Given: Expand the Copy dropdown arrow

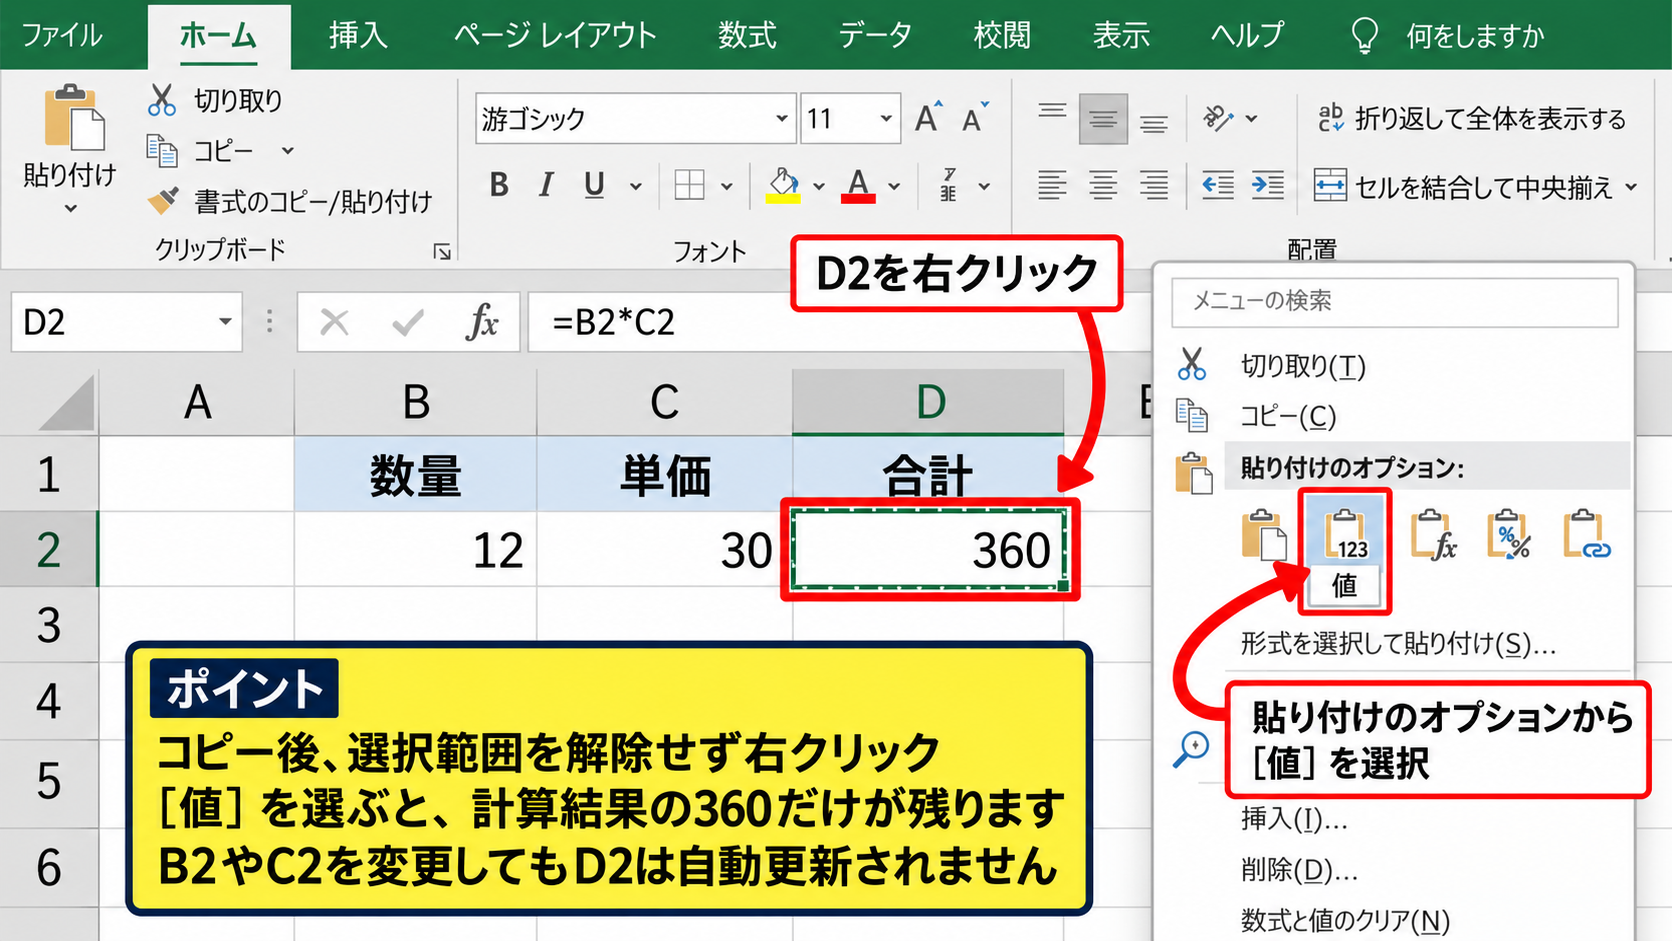Looking at the screenshot, I should coord(288,151).
